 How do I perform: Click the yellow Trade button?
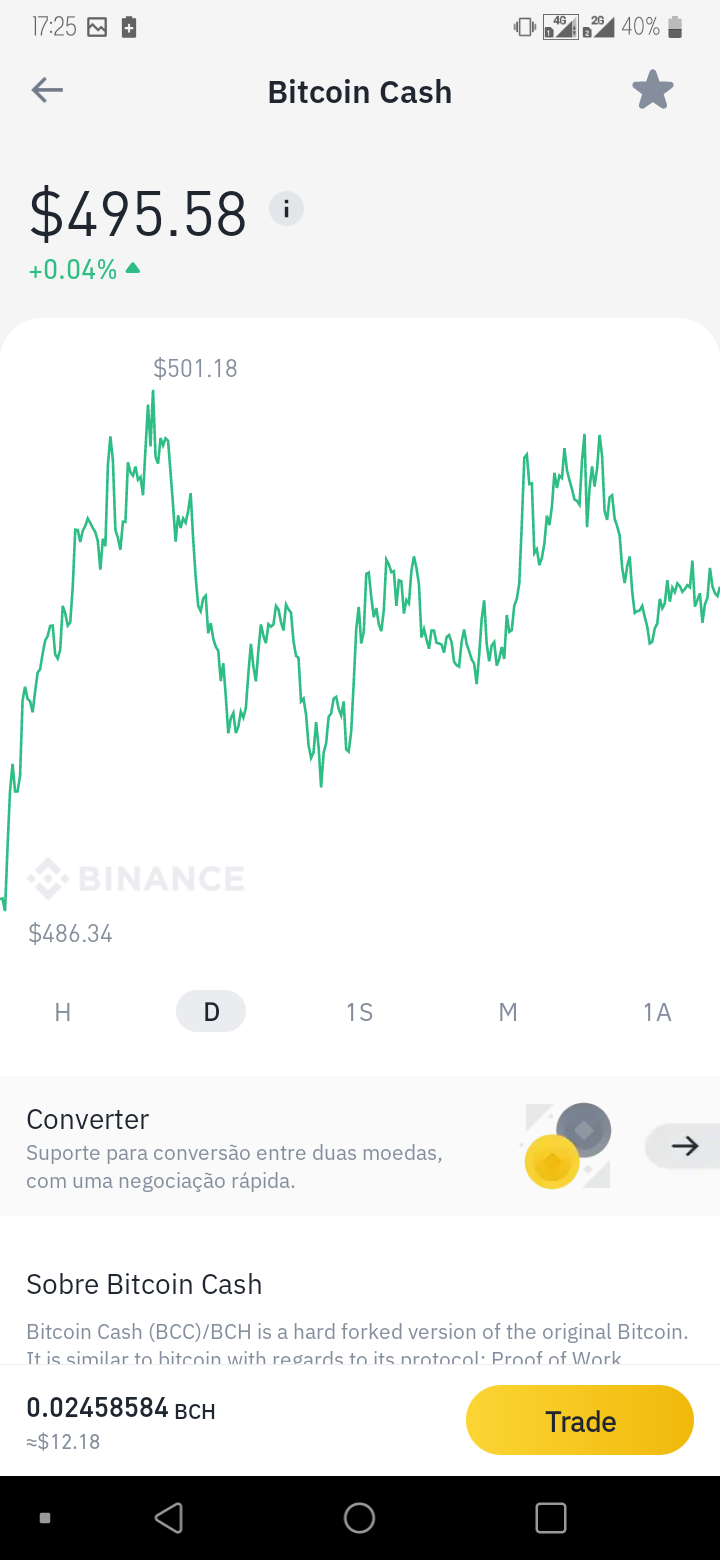[580, 1421]
